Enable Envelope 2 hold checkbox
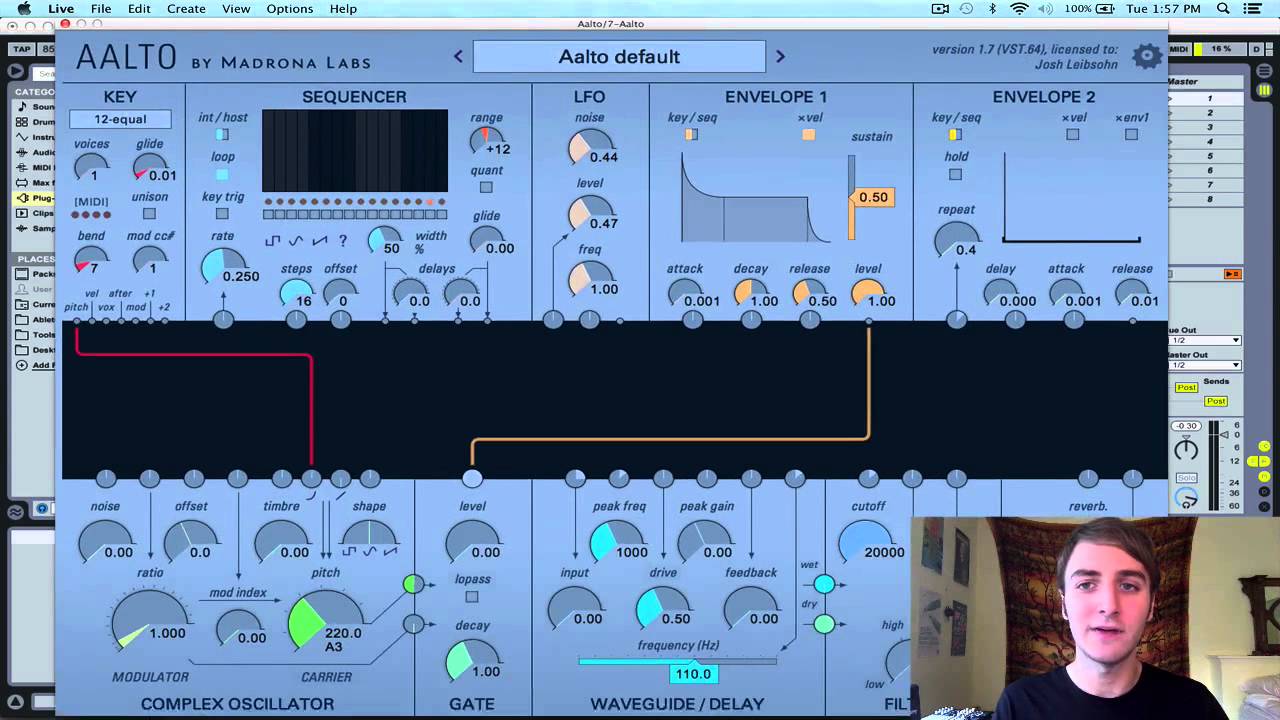This screenshot has width=1280, height=720. point(955,174)
